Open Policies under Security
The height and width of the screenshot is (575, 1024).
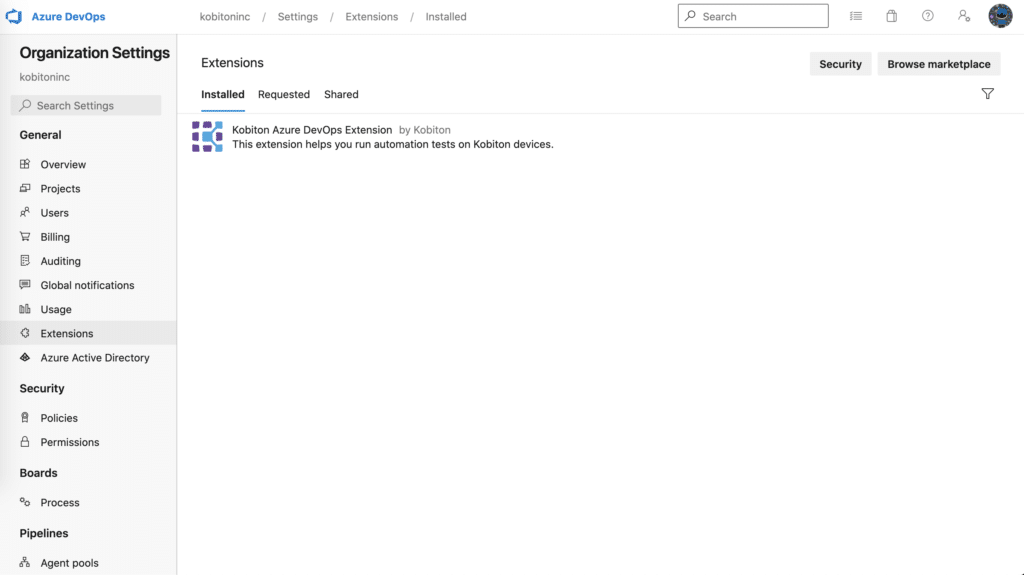pos(59,418)
